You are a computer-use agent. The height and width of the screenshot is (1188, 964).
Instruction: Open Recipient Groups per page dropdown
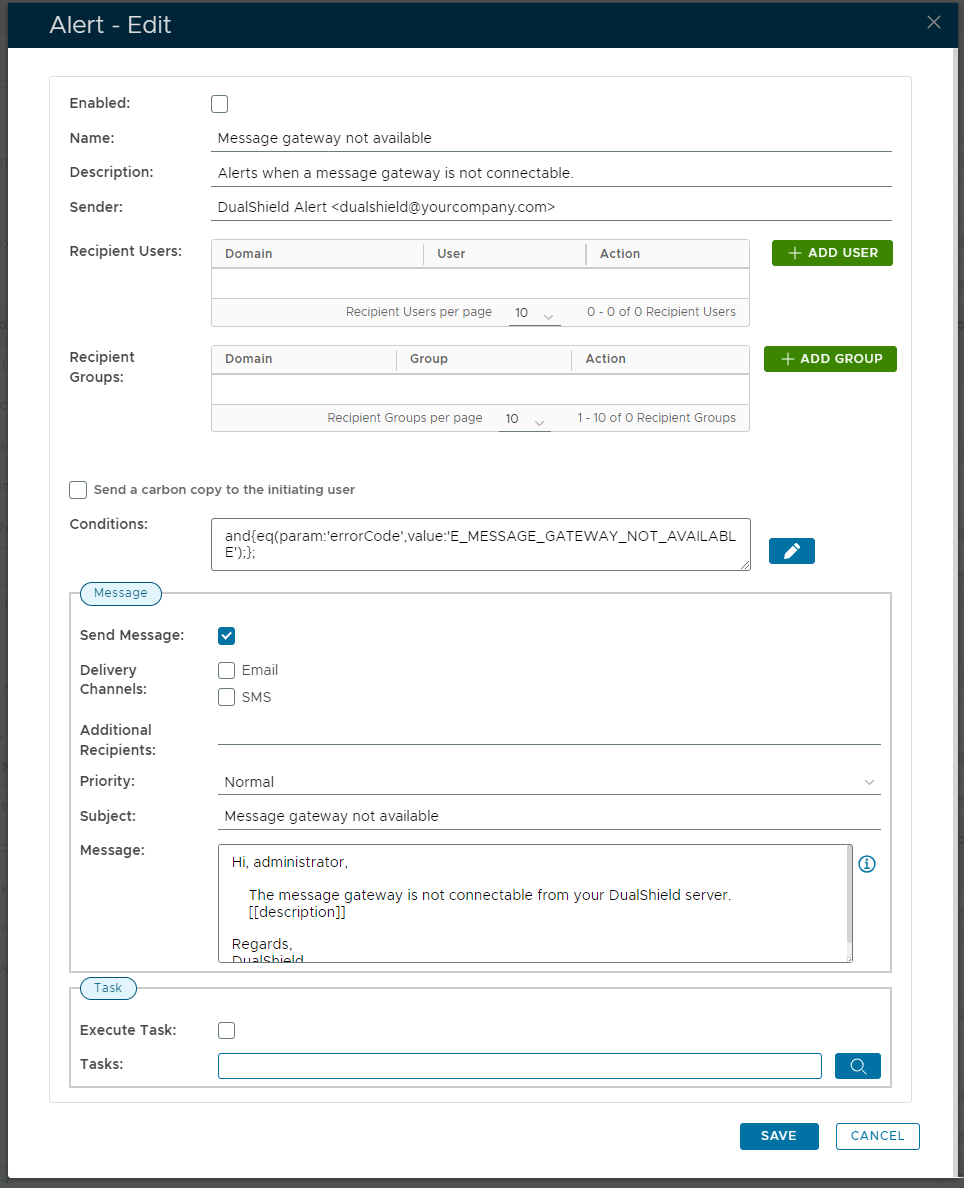coord(525,420)
